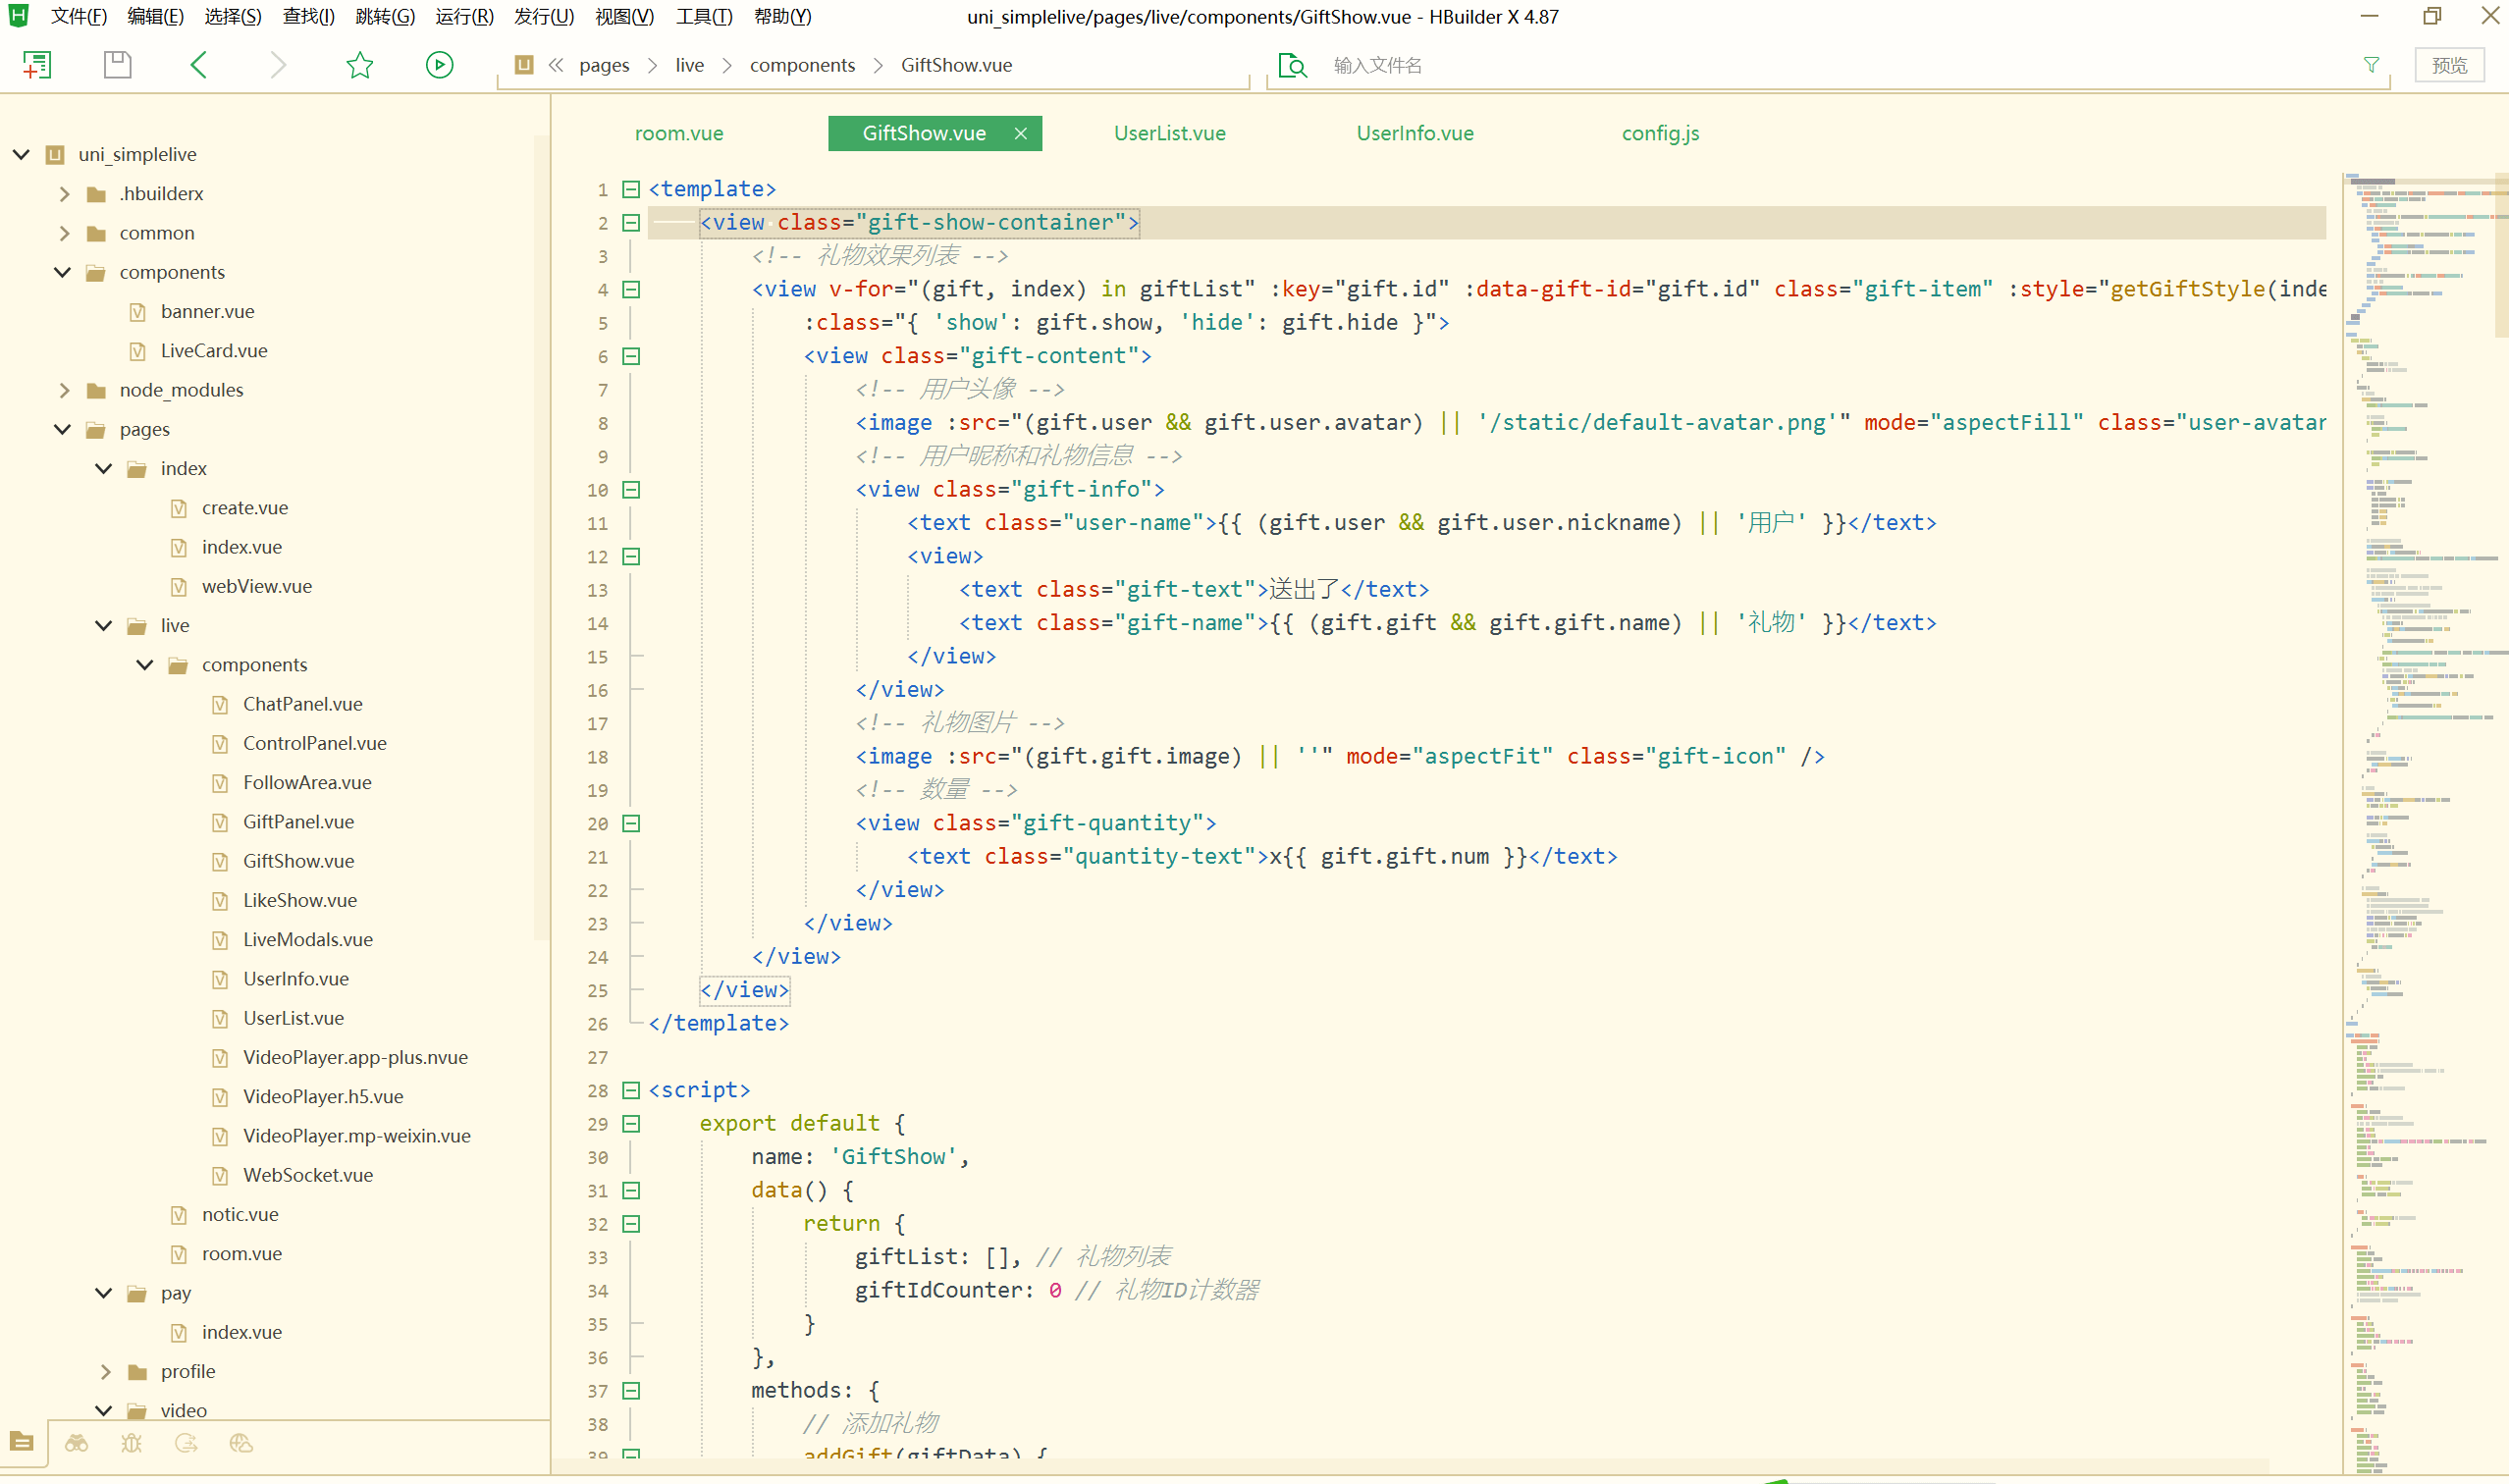Collapse the pages folder in tree
Image resolution: width=2509 pixels, height=1484 pixels.
(62, 429)
